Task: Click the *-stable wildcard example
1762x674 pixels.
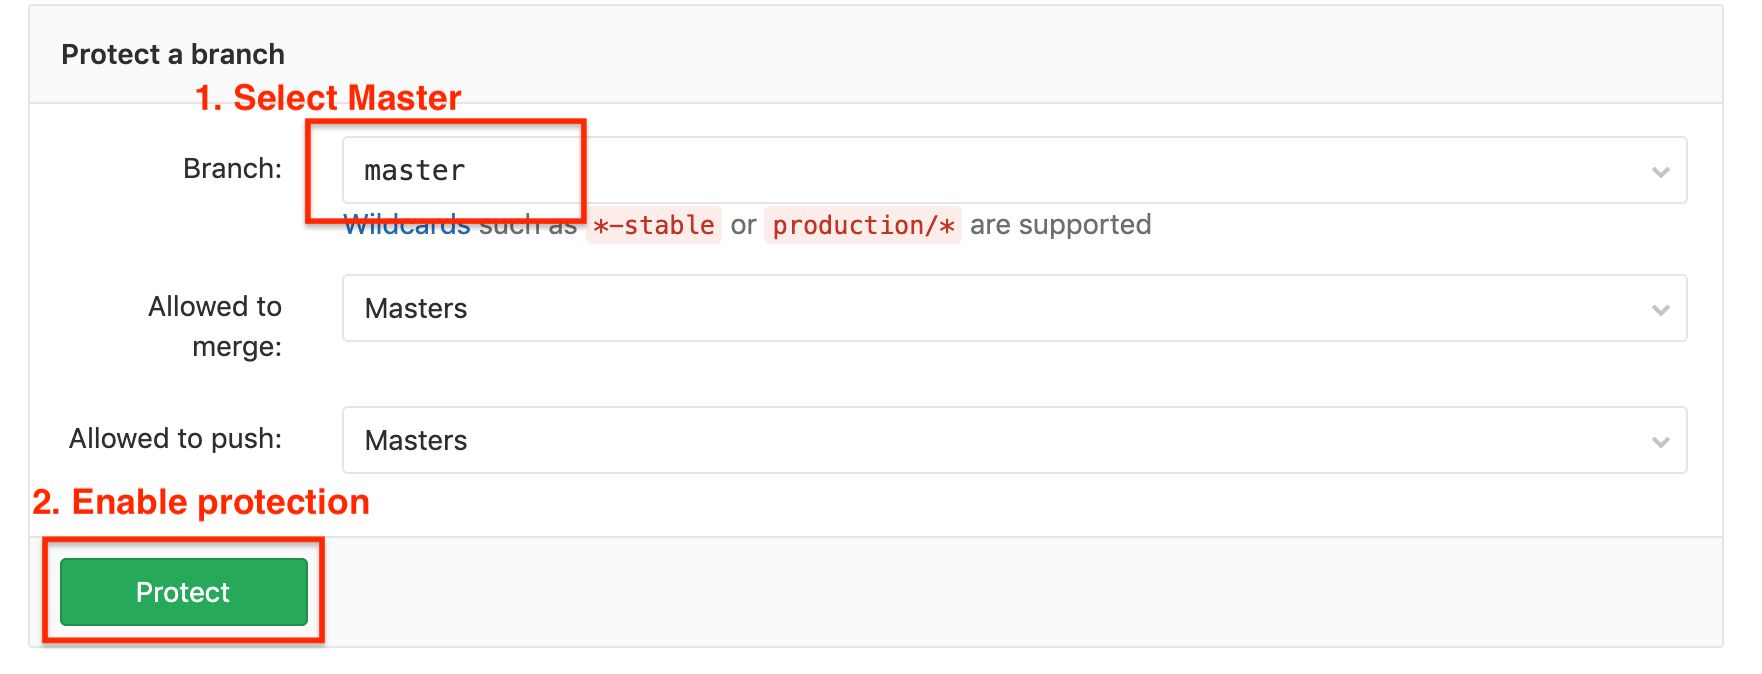Action: pyautogui.click(x=654, y=226)
